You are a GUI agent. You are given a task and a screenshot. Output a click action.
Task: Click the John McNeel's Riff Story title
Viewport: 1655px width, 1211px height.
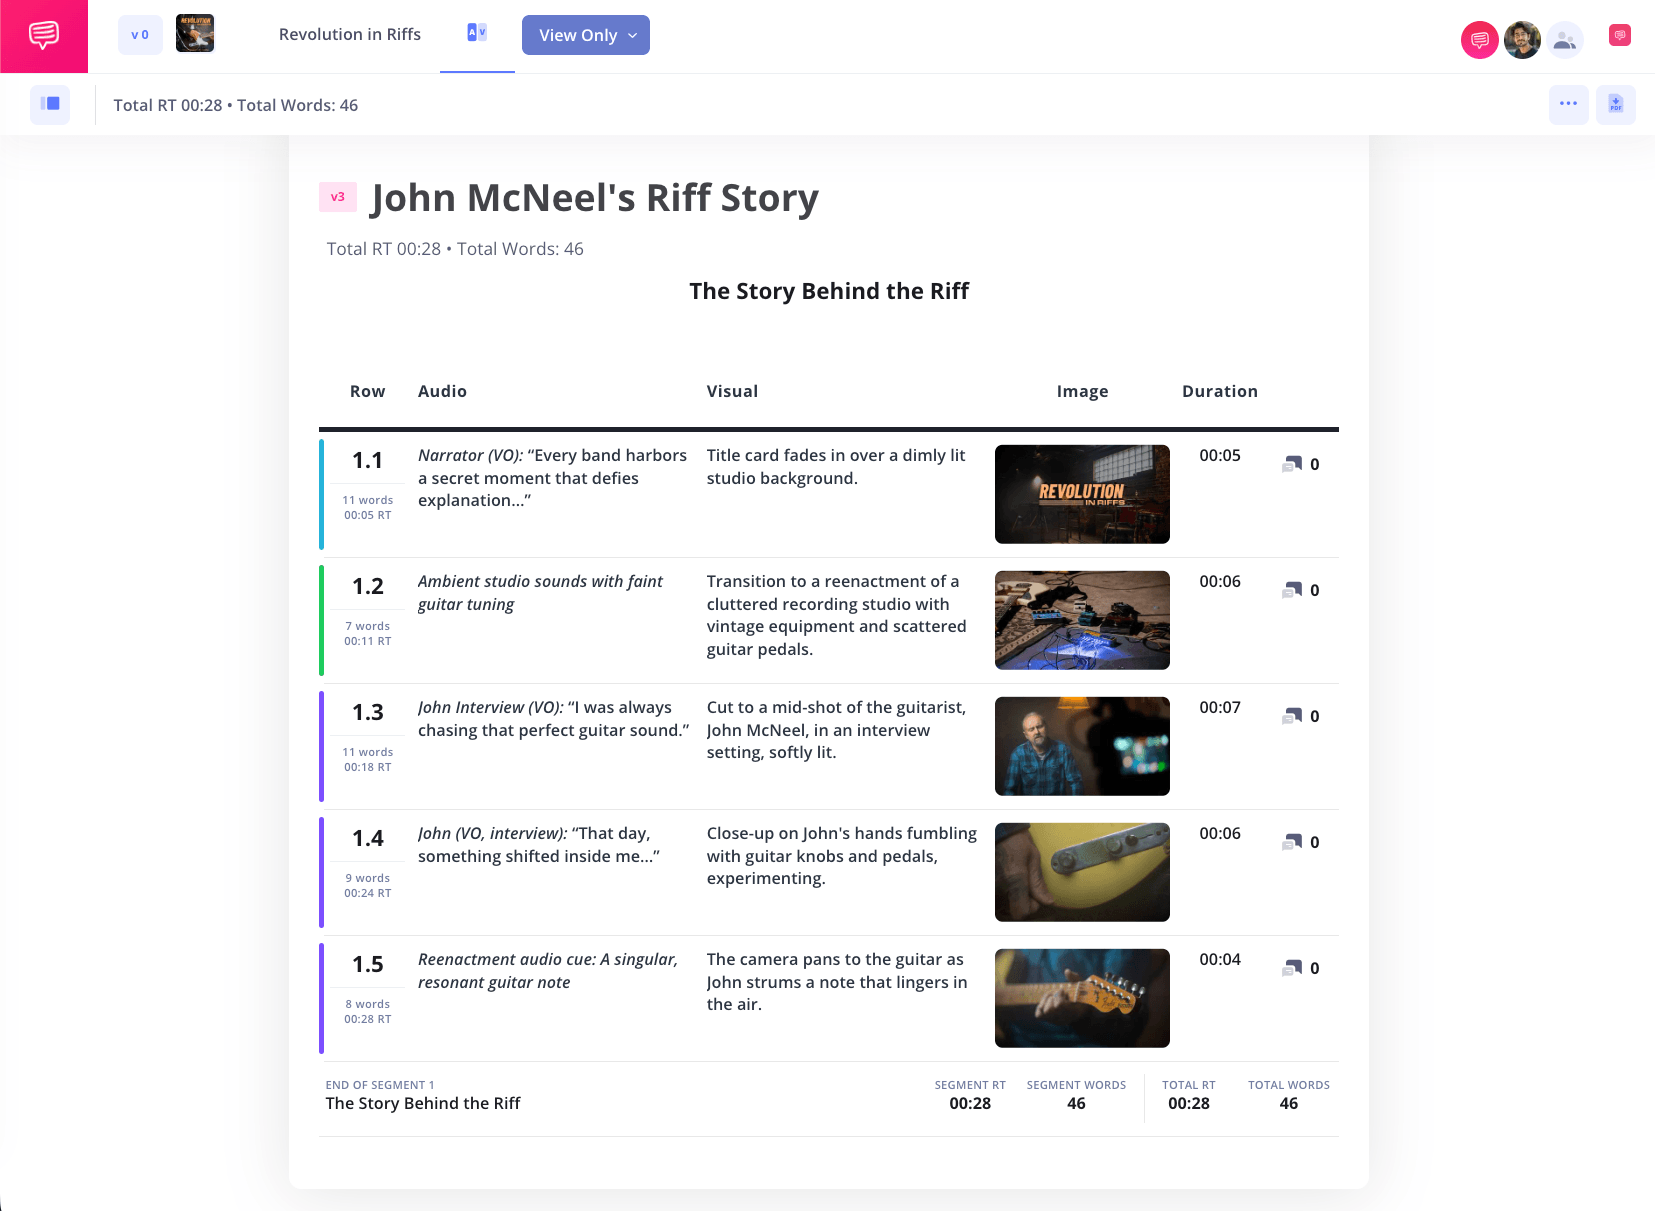point(594,198)
